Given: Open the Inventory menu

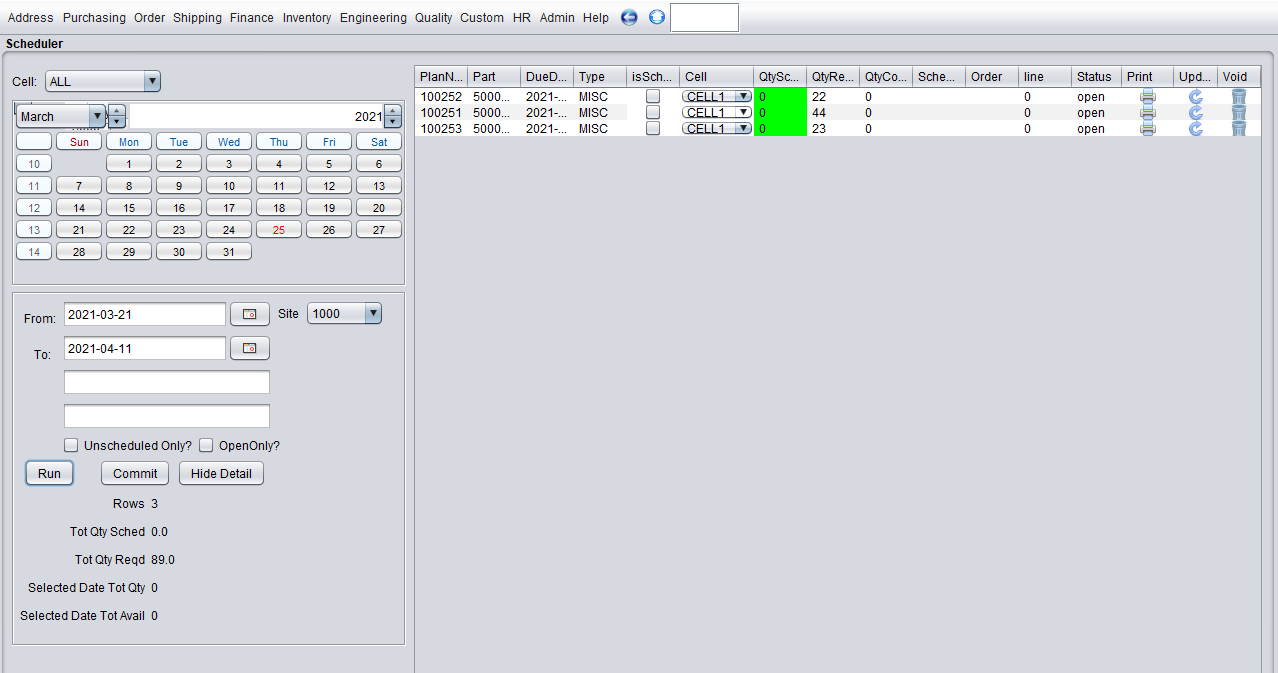Looking at the screenshot, I should [x=307, y=18].
